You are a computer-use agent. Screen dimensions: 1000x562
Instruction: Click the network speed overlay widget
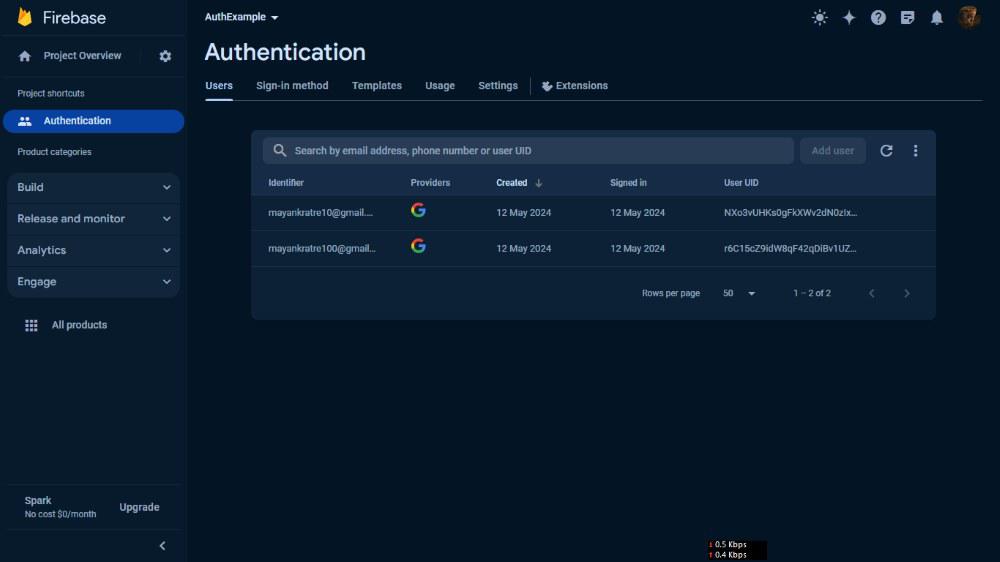point(737,550)
